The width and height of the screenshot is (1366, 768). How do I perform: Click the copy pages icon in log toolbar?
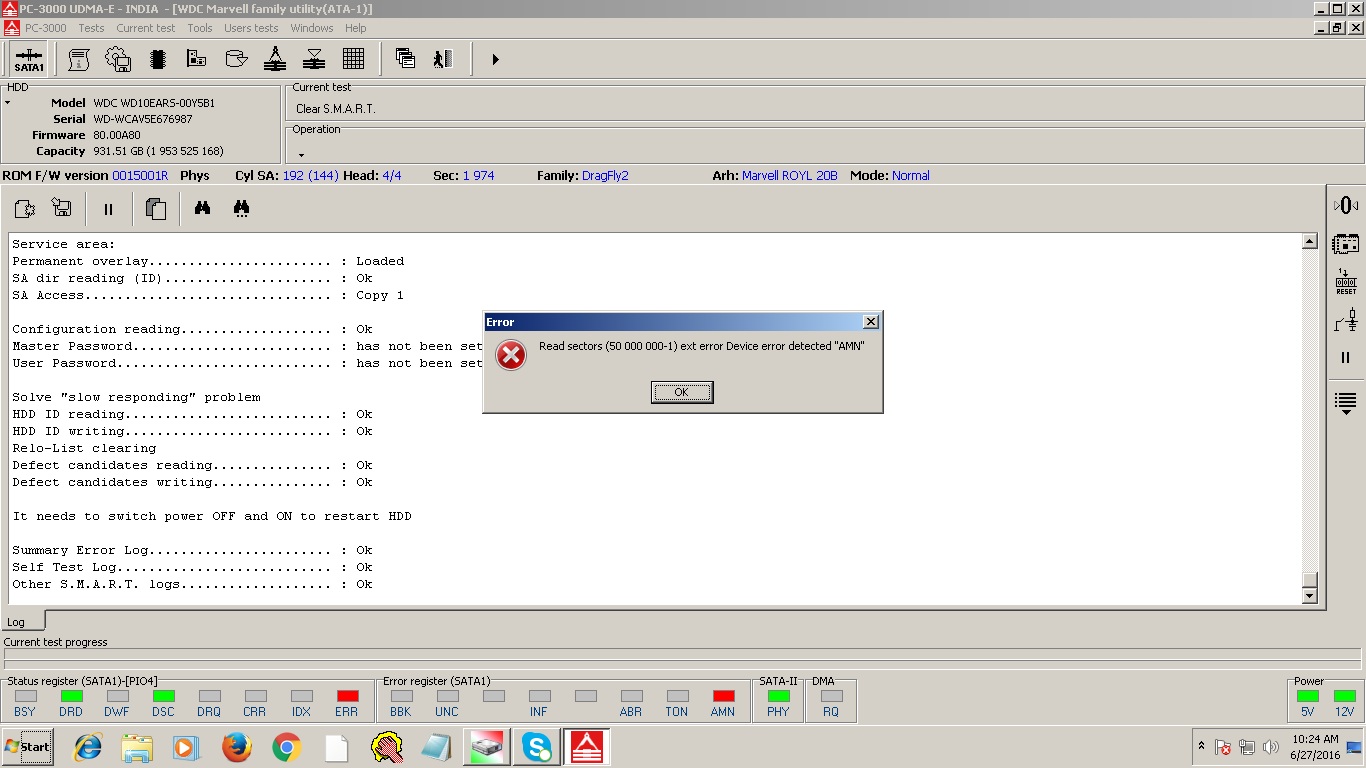pyautogui.click(x=155, y=209)
